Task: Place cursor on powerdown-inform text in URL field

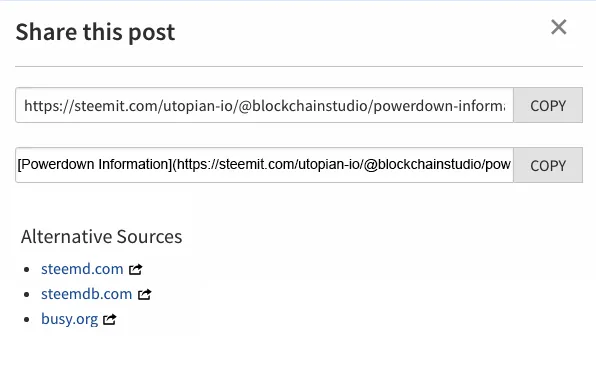Action: (x=439, y=106)
